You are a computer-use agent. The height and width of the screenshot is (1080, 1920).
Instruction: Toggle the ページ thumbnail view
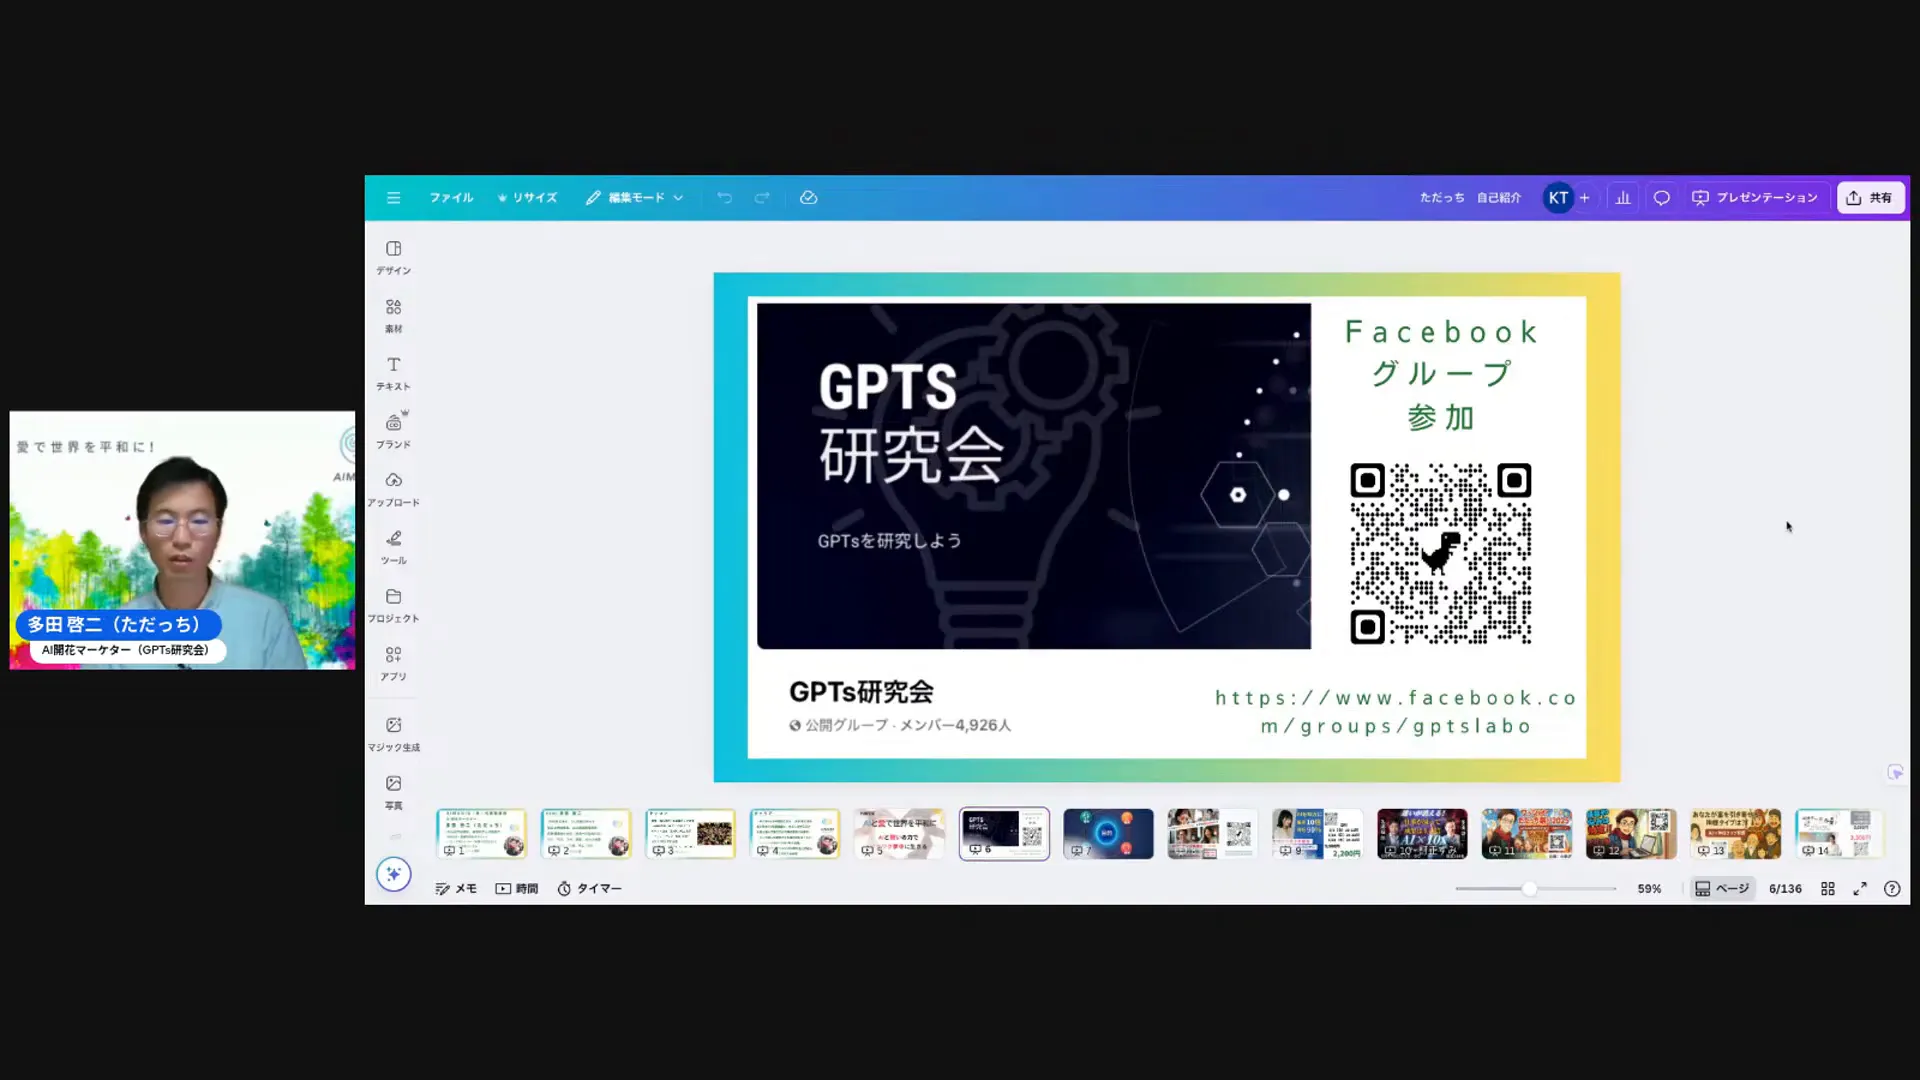point(1722,888)
